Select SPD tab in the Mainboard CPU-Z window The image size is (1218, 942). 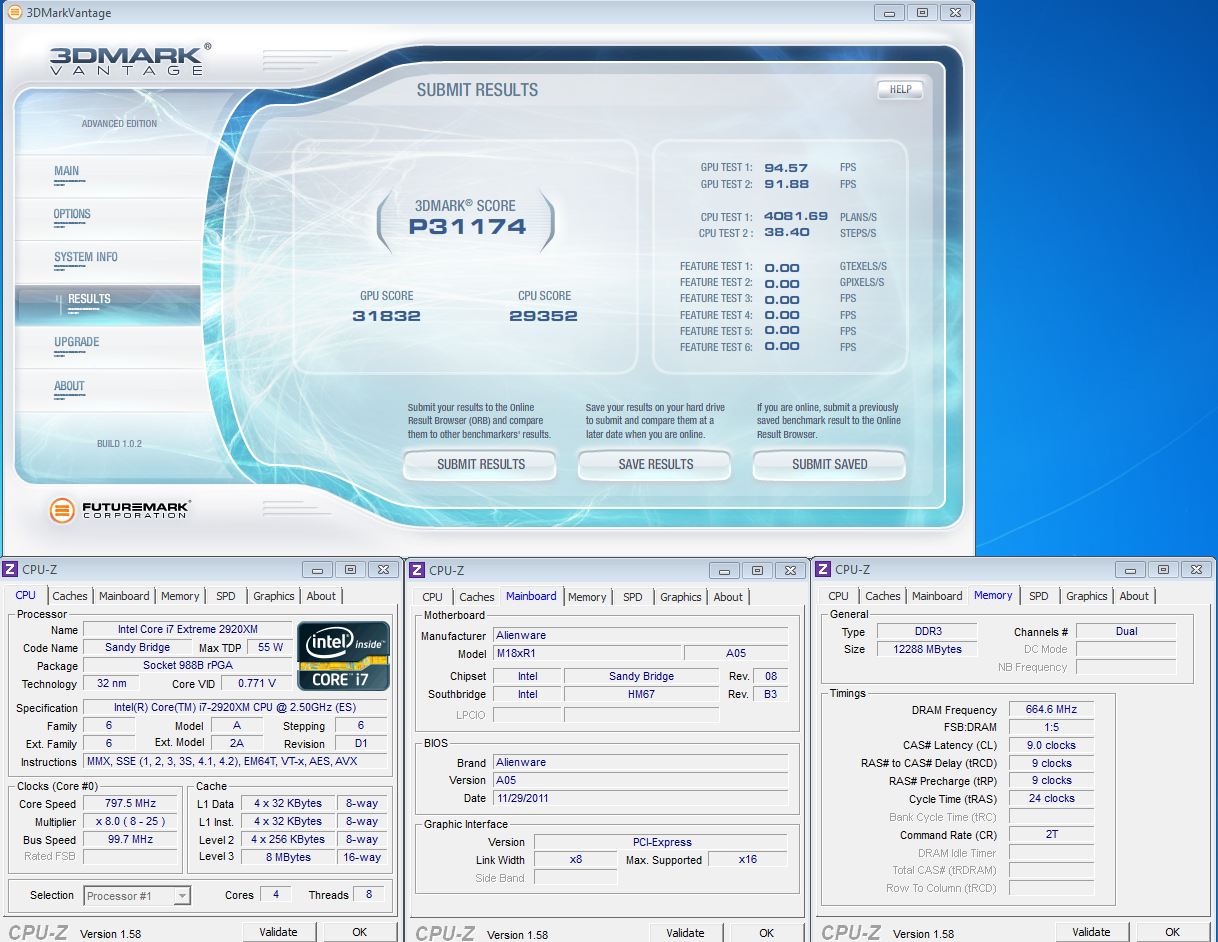coord(633,597)
